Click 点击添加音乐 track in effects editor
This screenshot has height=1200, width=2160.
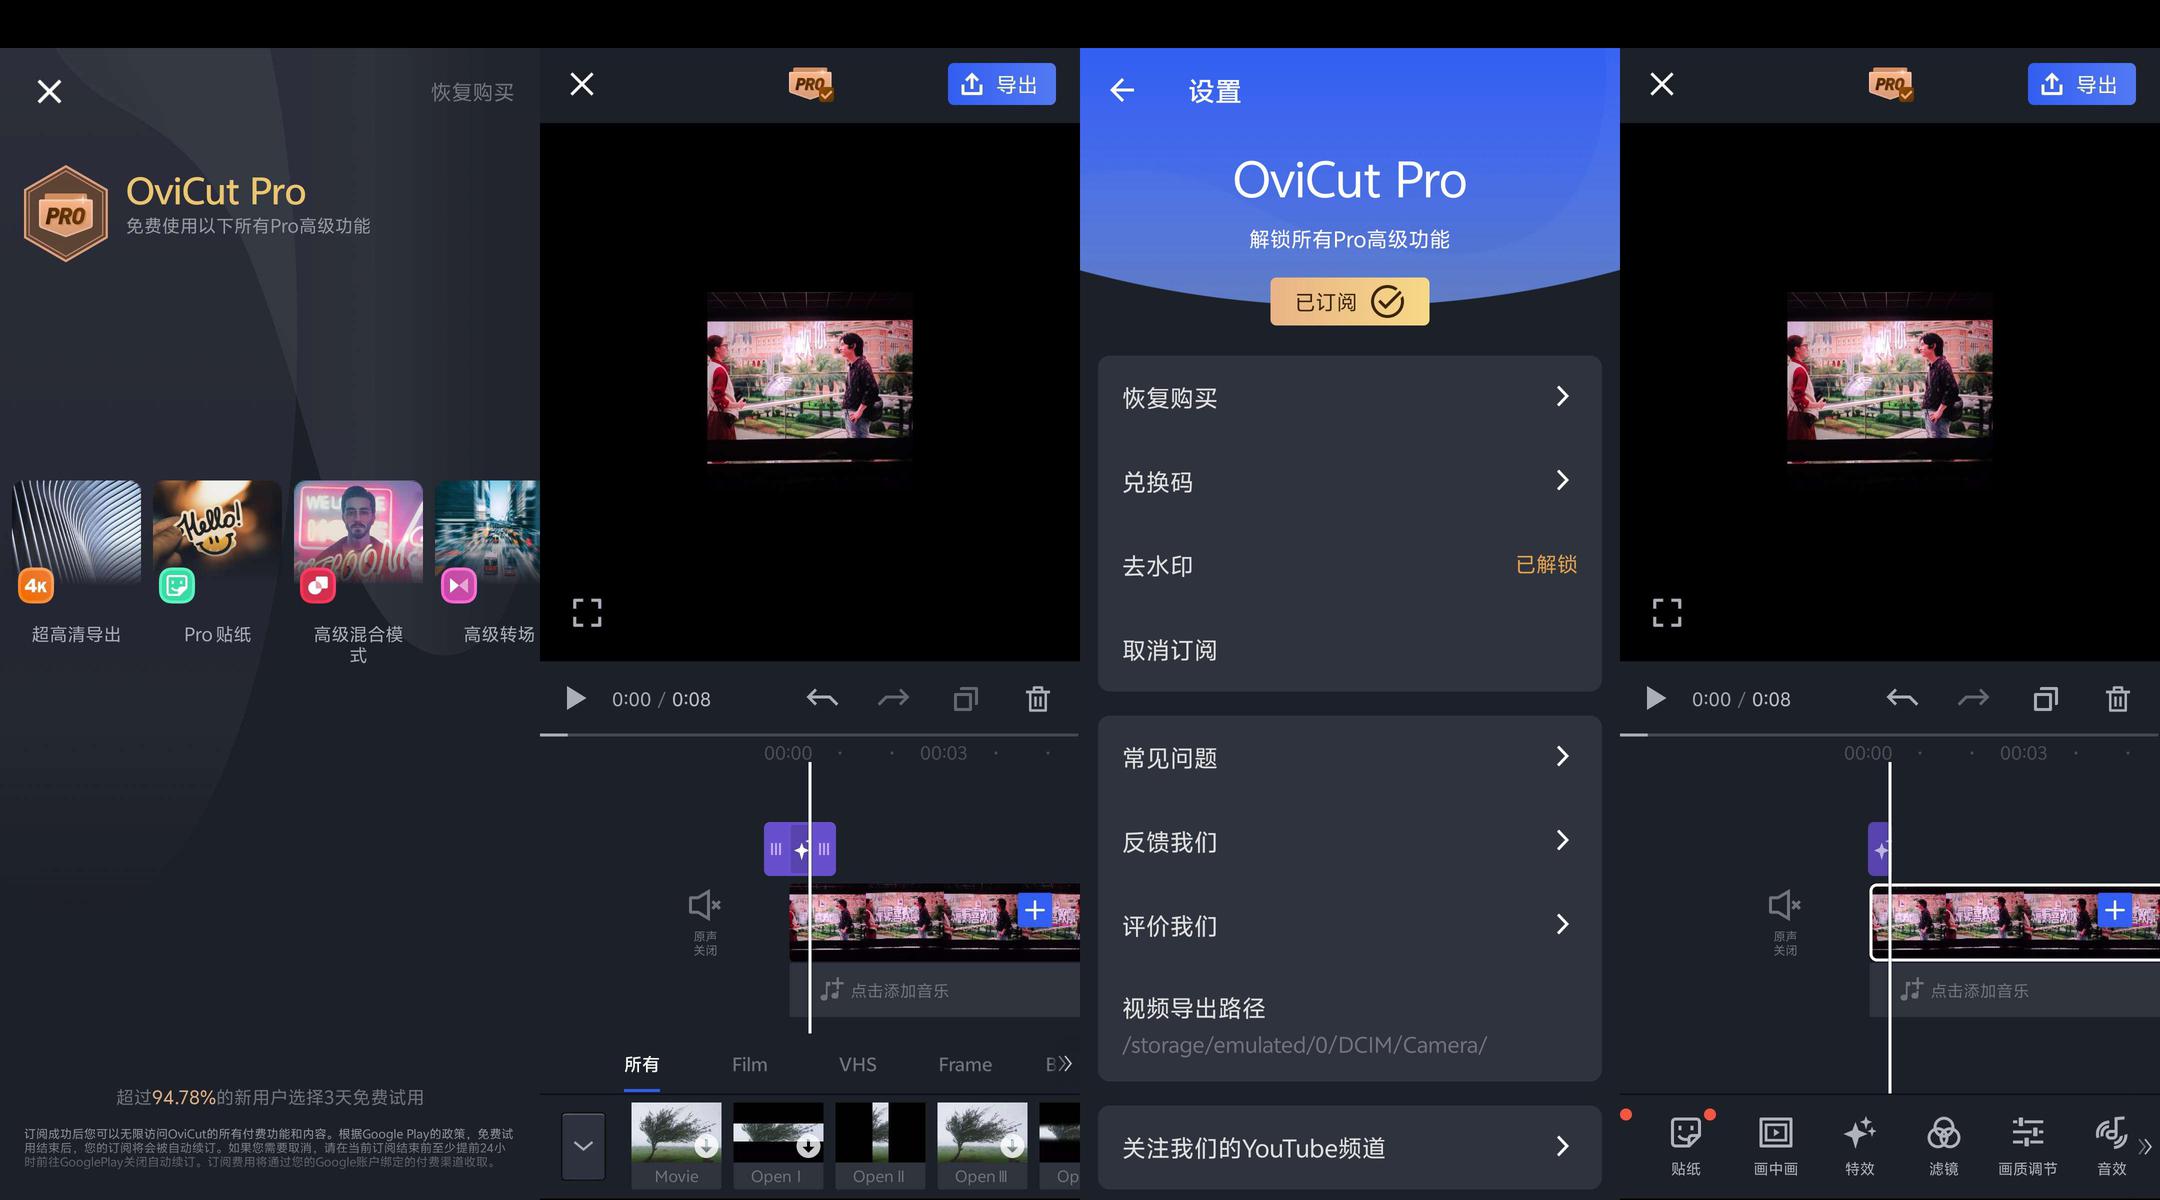point(934,990)
